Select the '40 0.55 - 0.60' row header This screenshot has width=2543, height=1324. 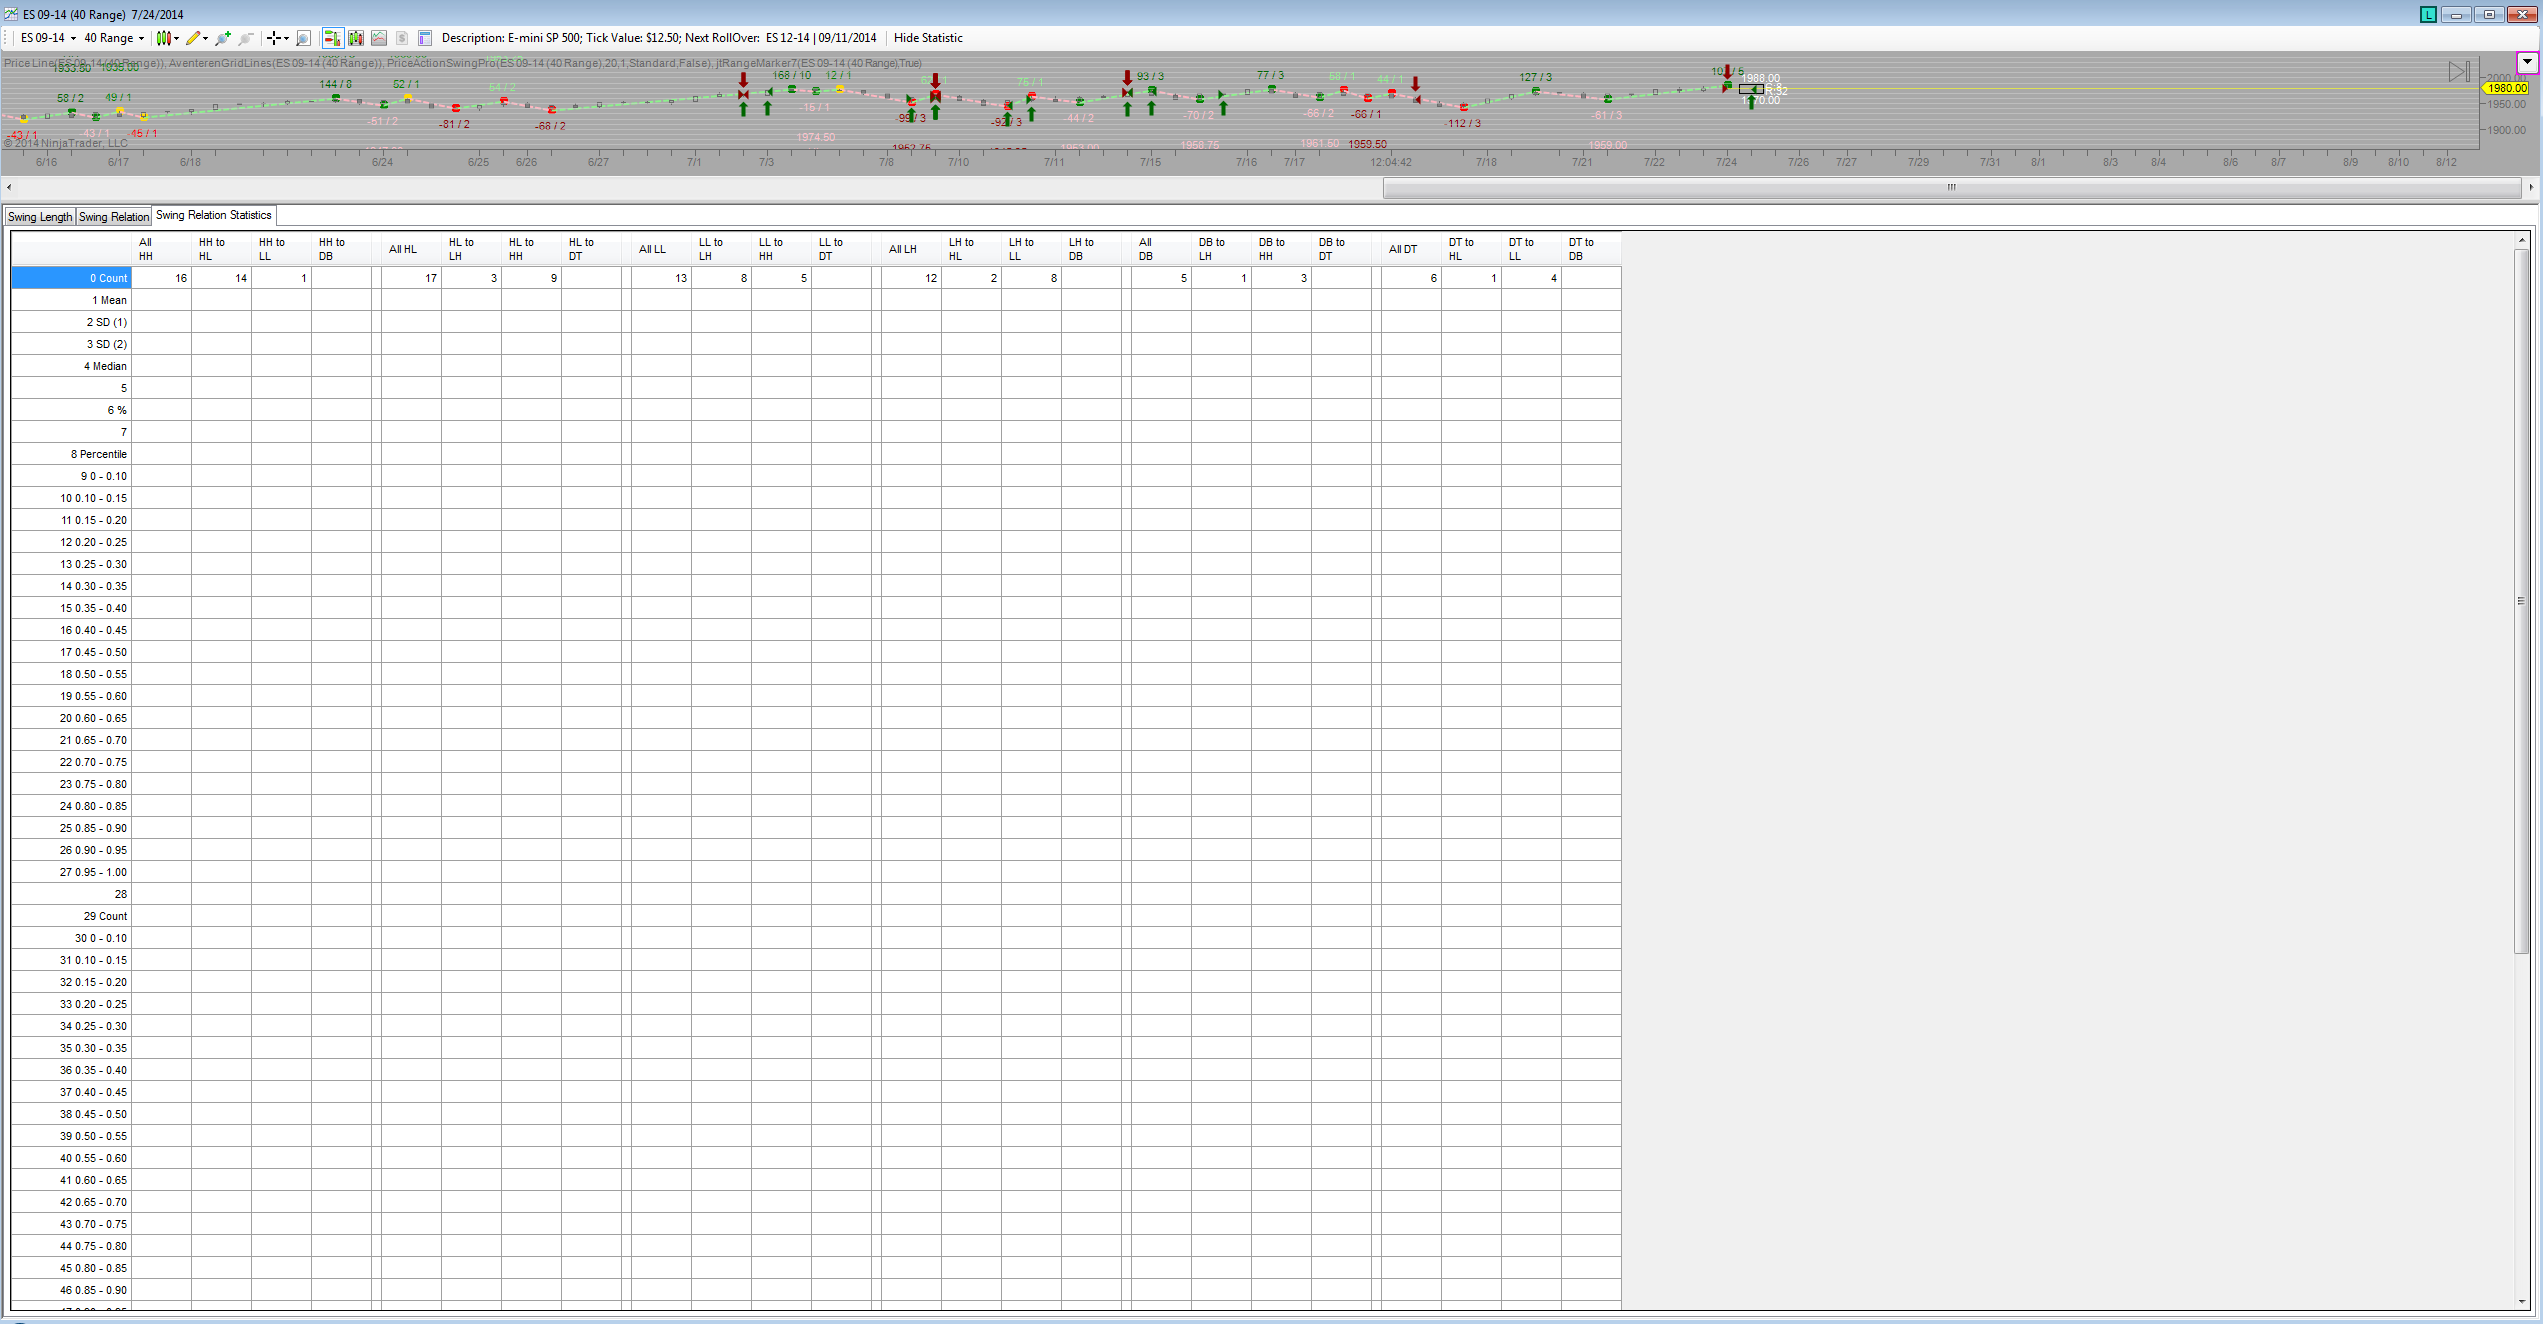71,1158
